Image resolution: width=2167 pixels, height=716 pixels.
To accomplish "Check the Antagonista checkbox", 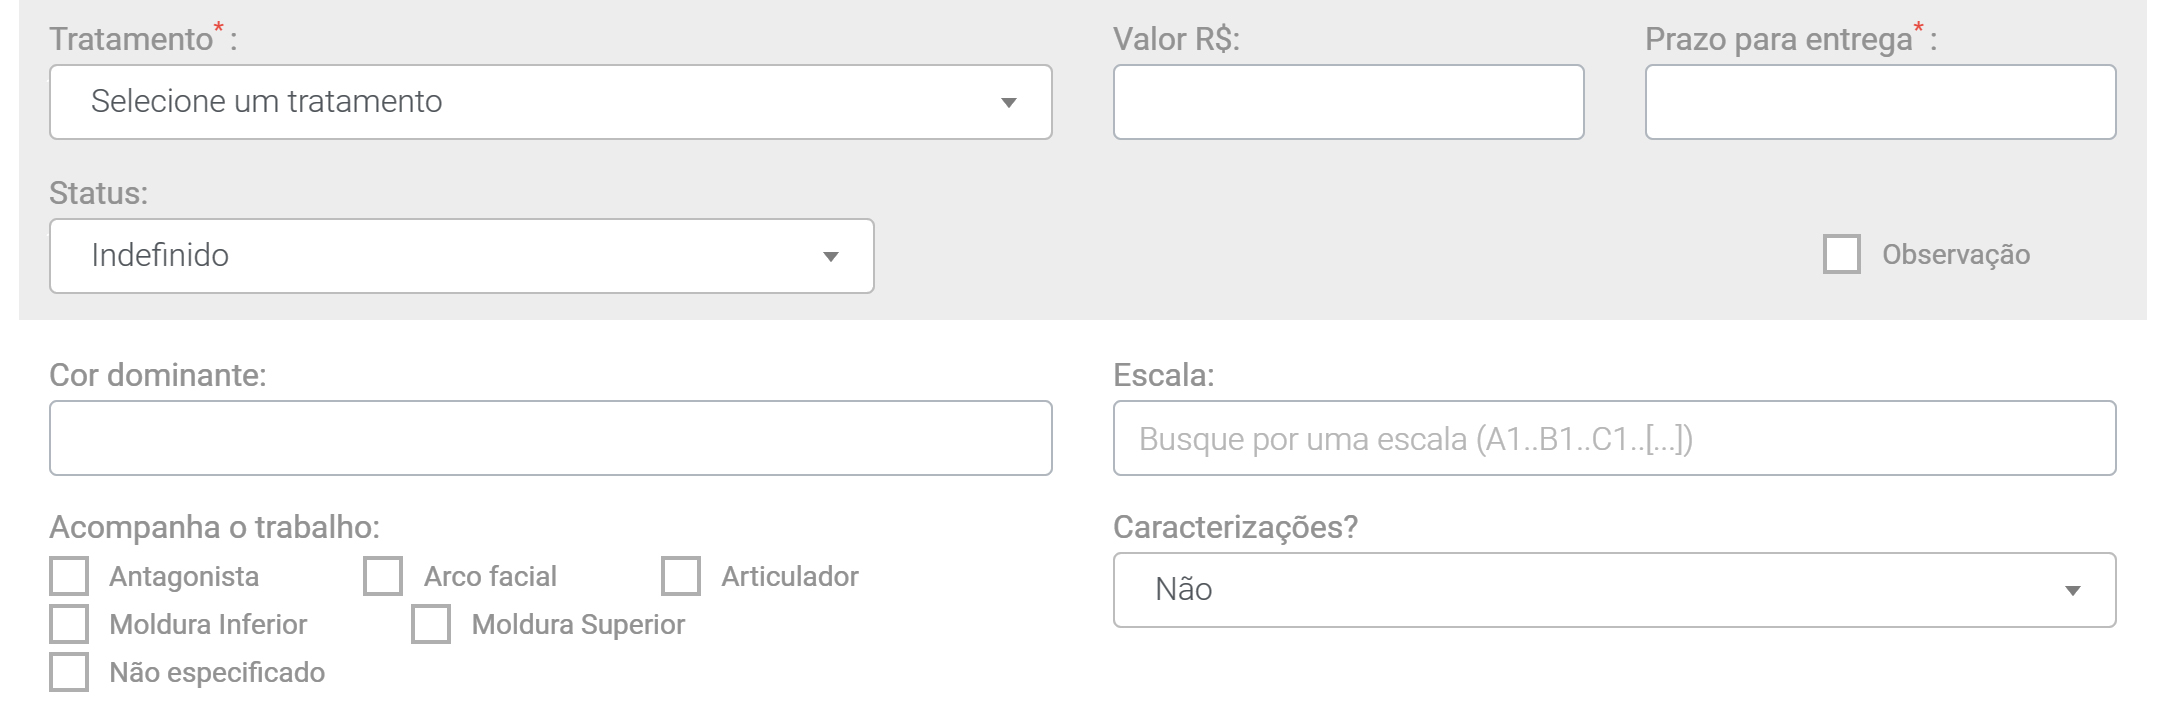I will (x=69, y=576).
